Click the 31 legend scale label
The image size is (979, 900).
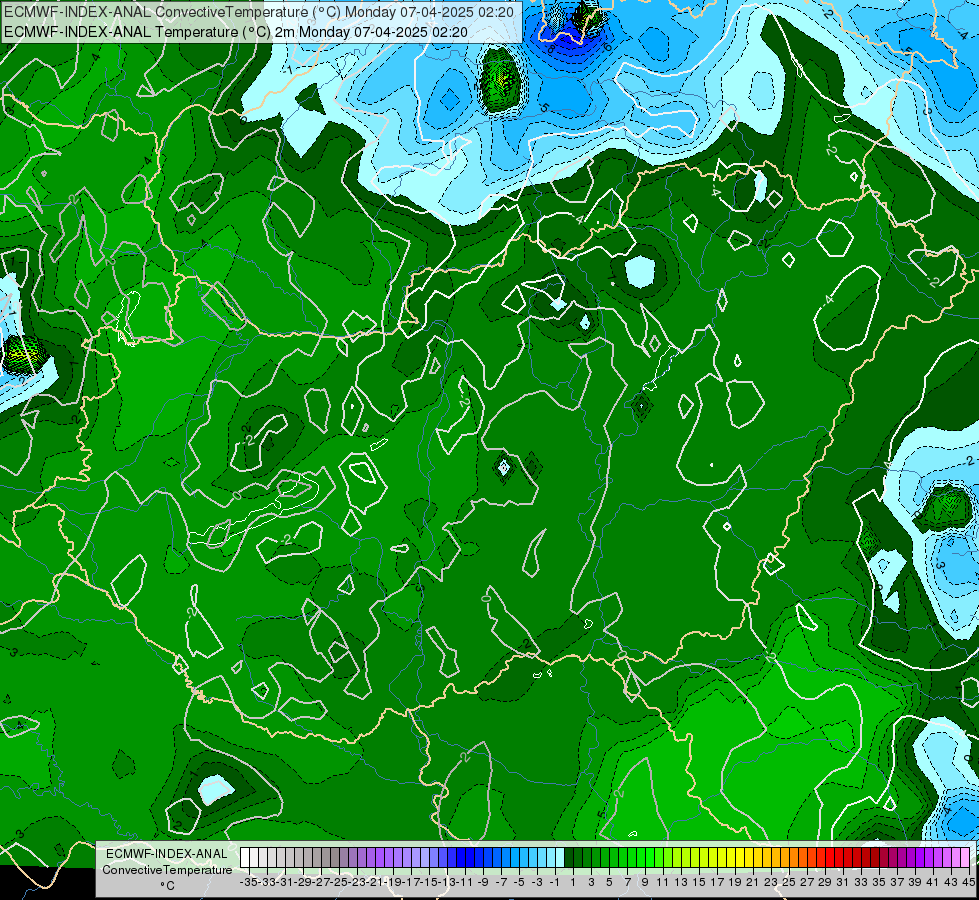tap(843, 882)
